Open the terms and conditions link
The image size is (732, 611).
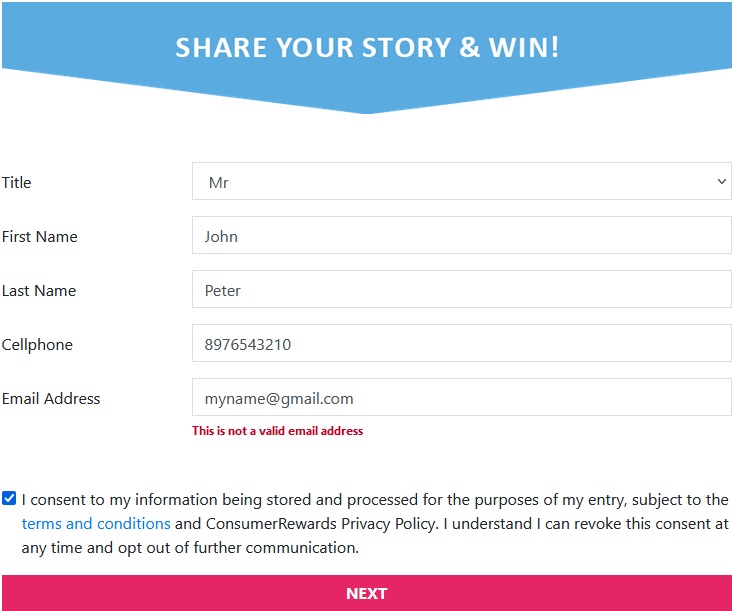[x=96, y=524]
